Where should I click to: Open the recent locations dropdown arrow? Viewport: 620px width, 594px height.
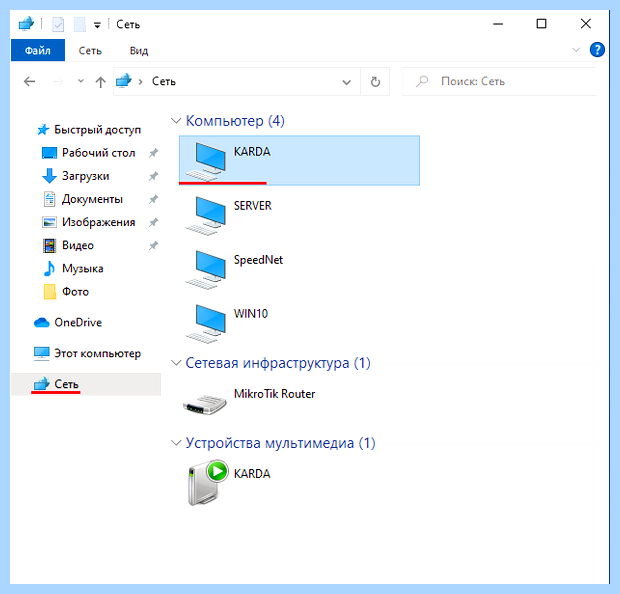pyautogui.click(x=81, y=81)
